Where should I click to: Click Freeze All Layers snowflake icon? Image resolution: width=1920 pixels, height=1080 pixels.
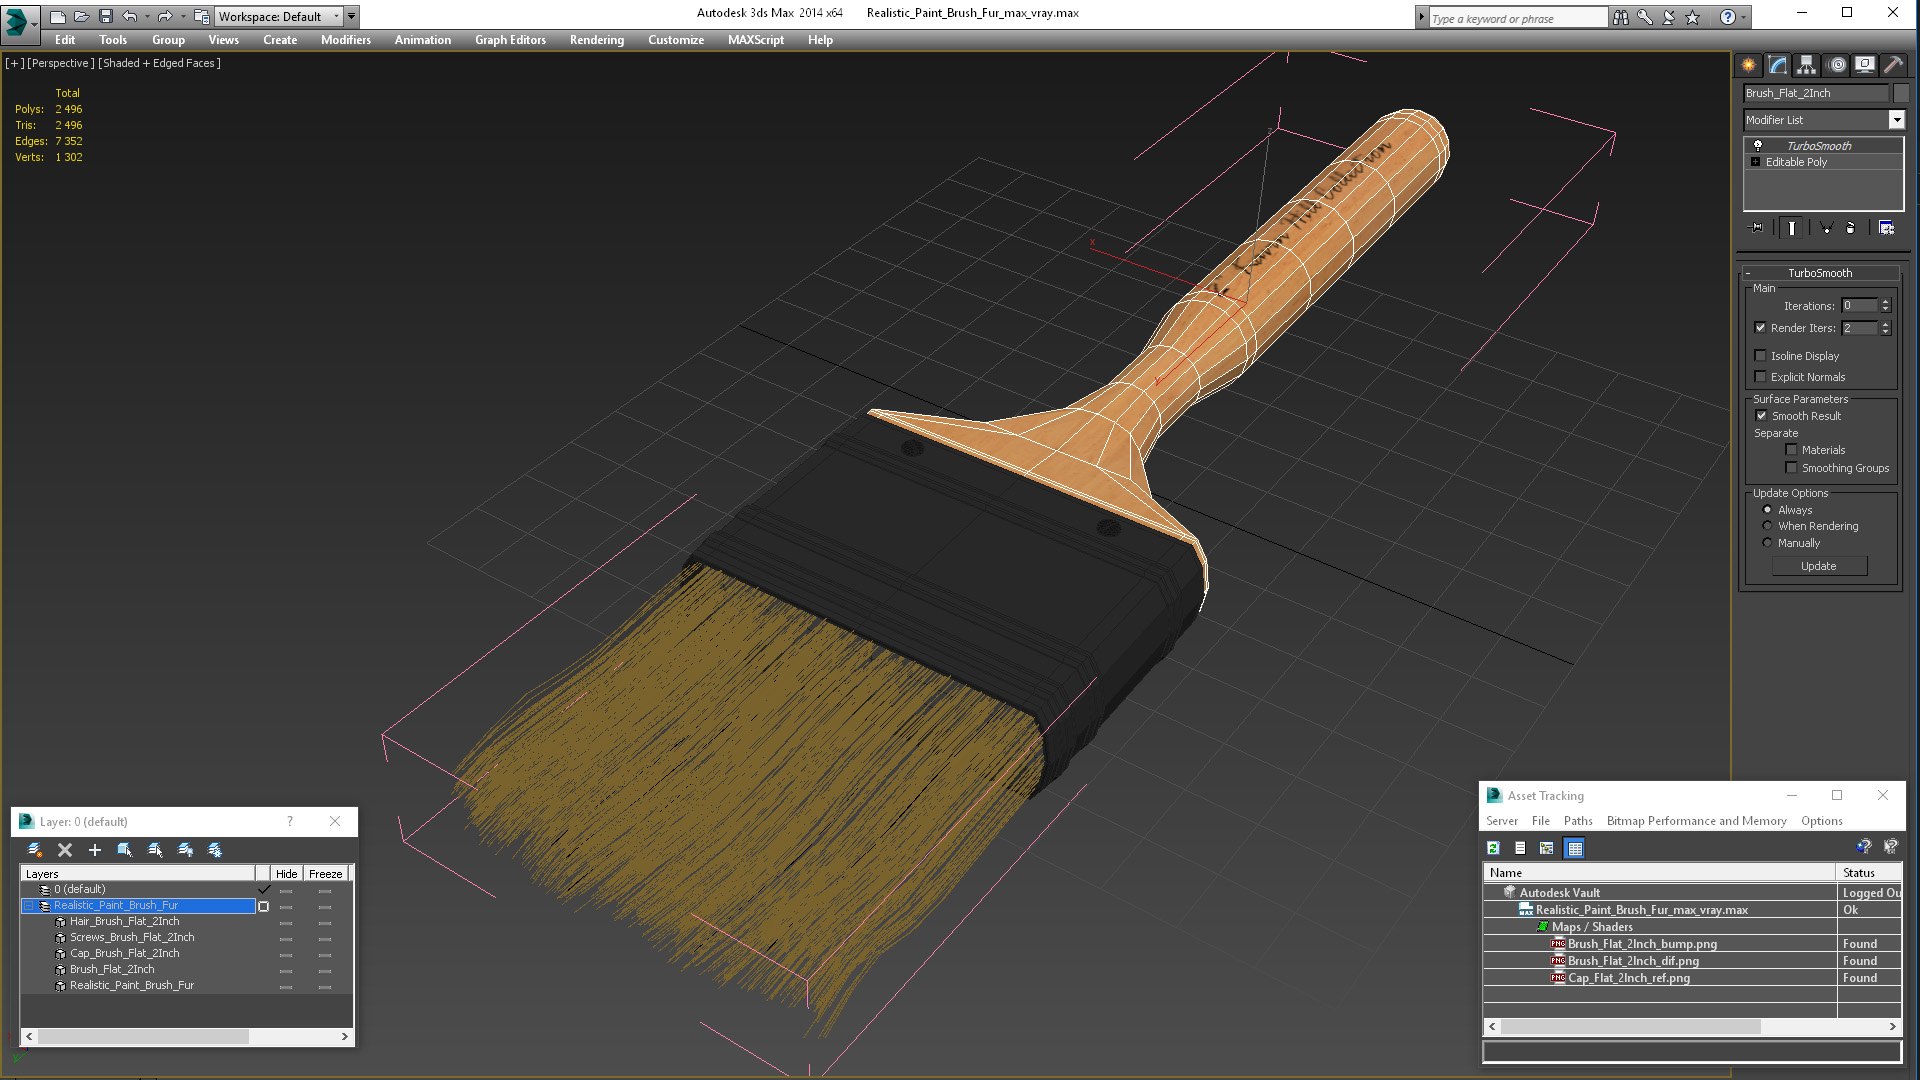(x=215, y=849)
